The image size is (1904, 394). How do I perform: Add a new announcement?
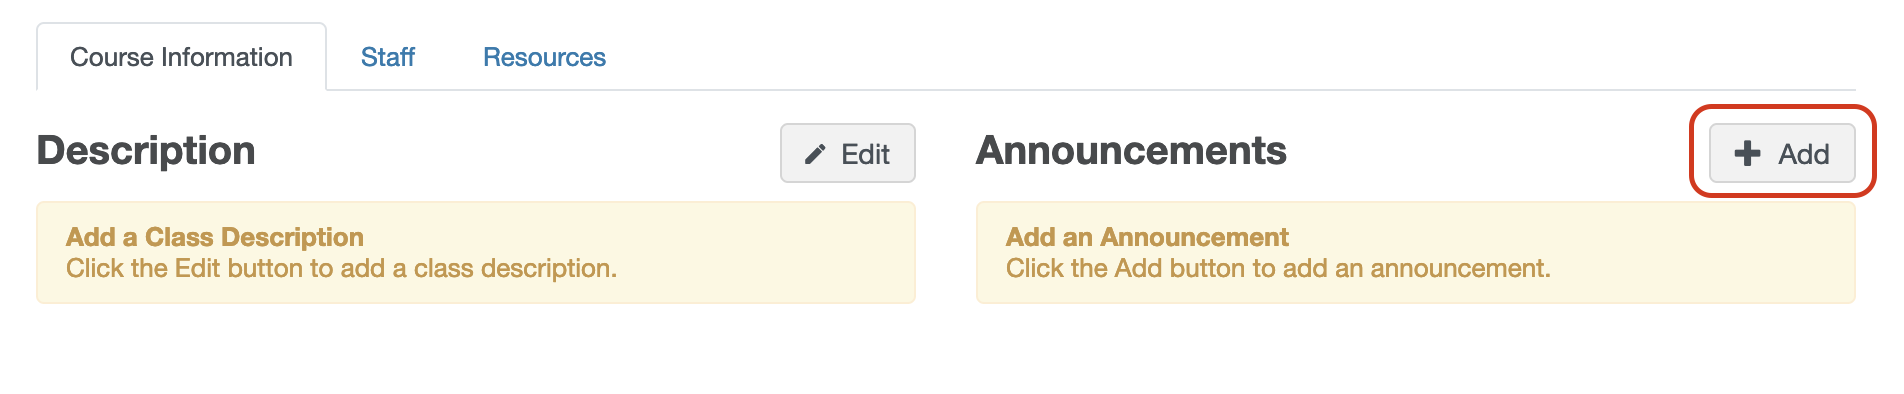click(1782, 153)
